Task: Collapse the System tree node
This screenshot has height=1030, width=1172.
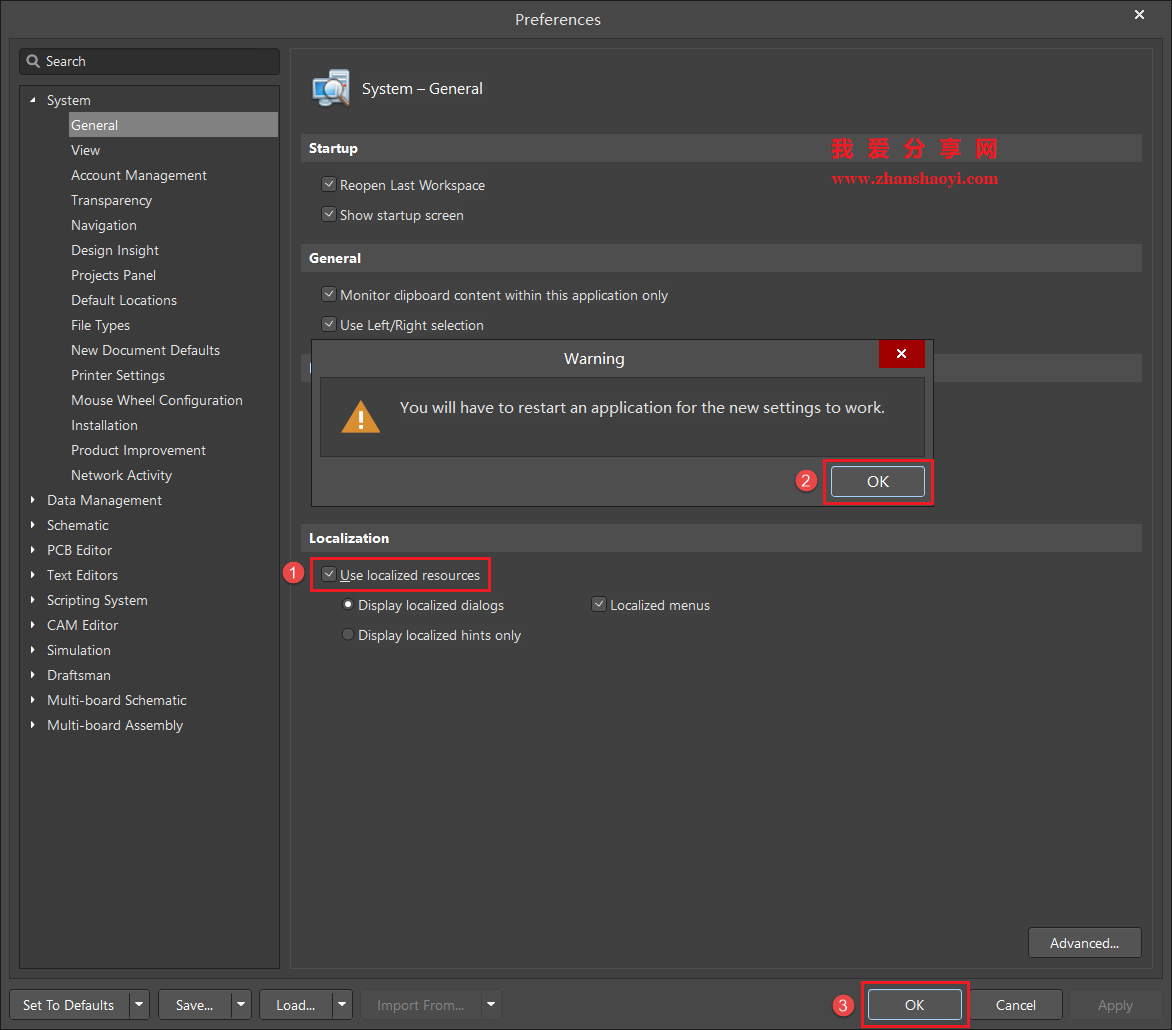Action: [33, 100]
